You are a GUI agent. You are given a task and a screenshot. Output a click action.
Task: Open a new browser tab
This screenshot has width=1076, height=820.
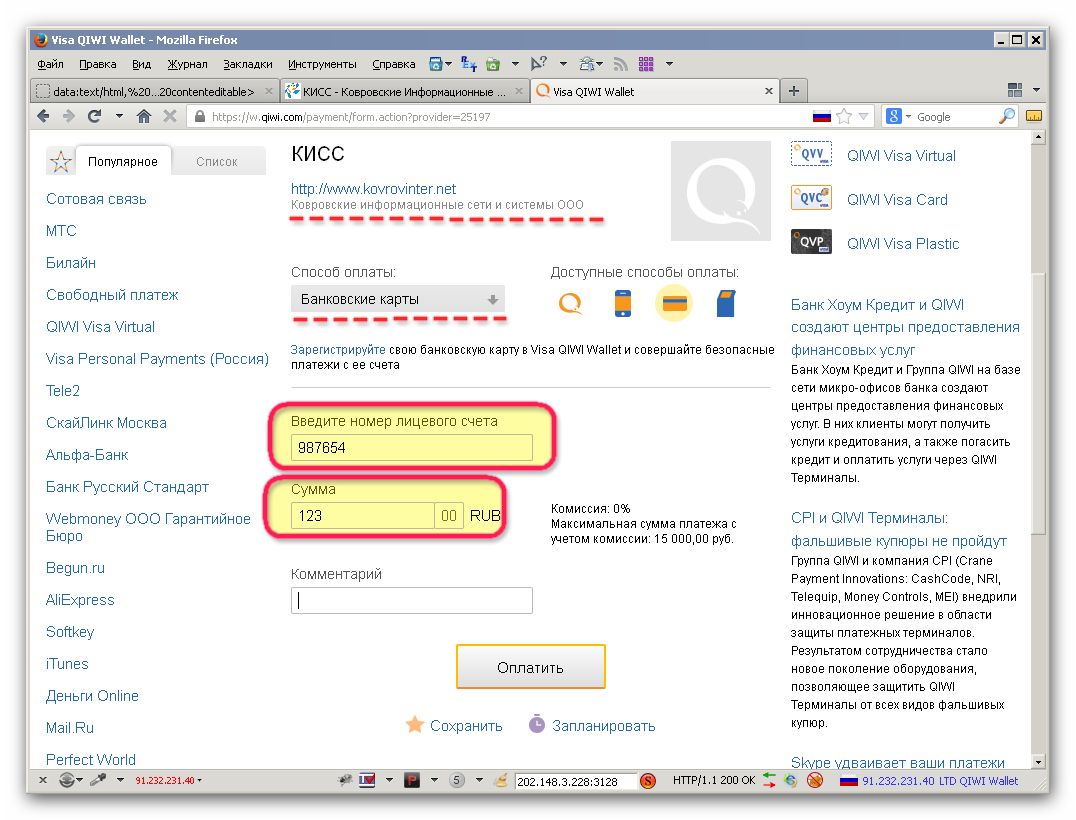[x=793, y=91]
